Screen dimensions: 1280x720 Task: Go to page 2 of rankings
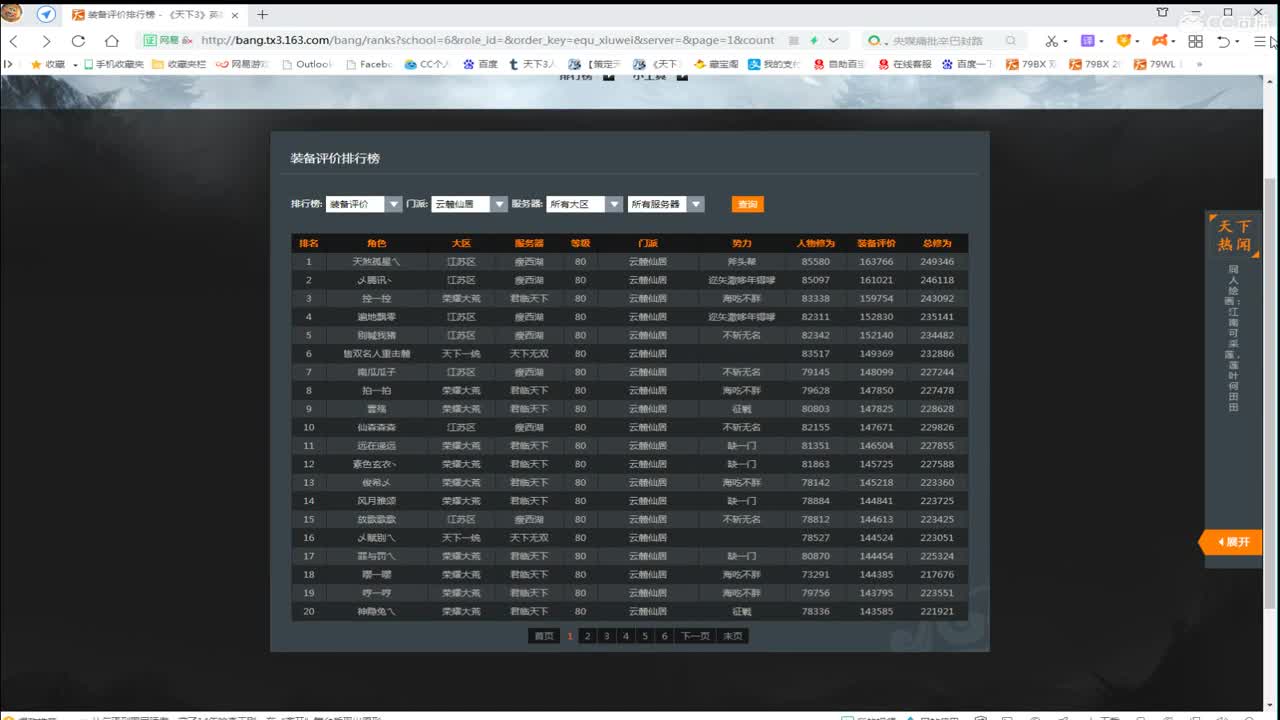[x=587, y=636]
